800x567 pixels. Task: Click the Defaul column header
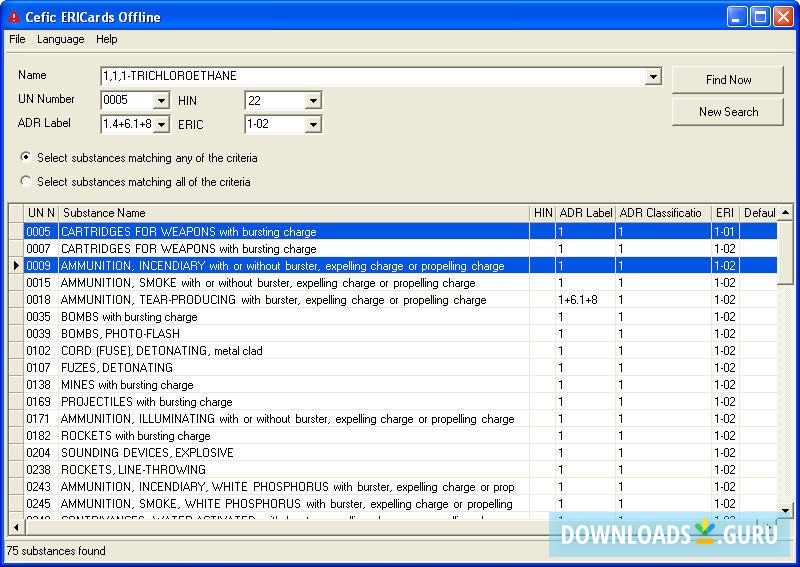tap(759, 213)
